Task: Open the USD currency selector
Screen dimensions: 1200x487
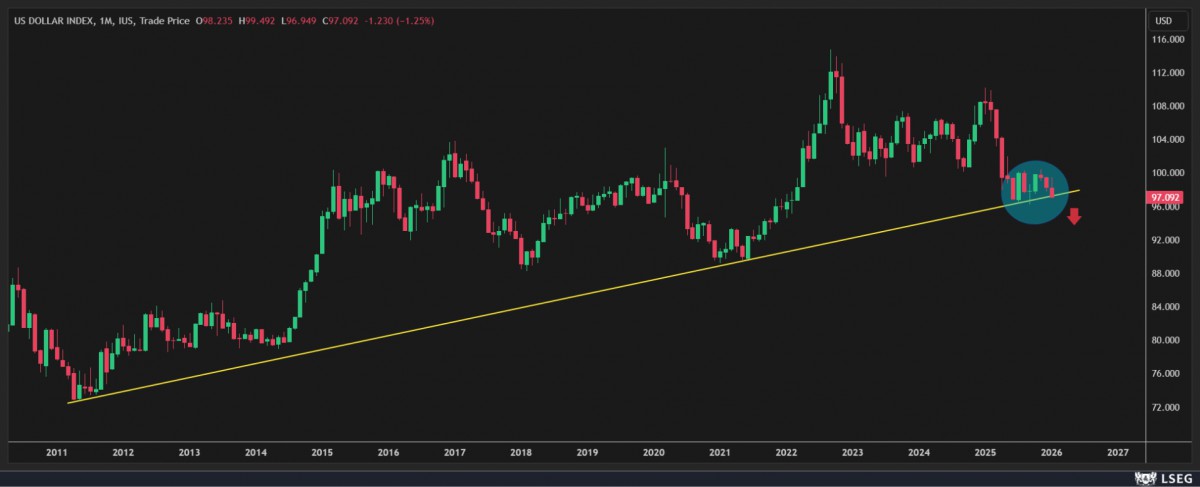Action: (x=1163, y=20)
